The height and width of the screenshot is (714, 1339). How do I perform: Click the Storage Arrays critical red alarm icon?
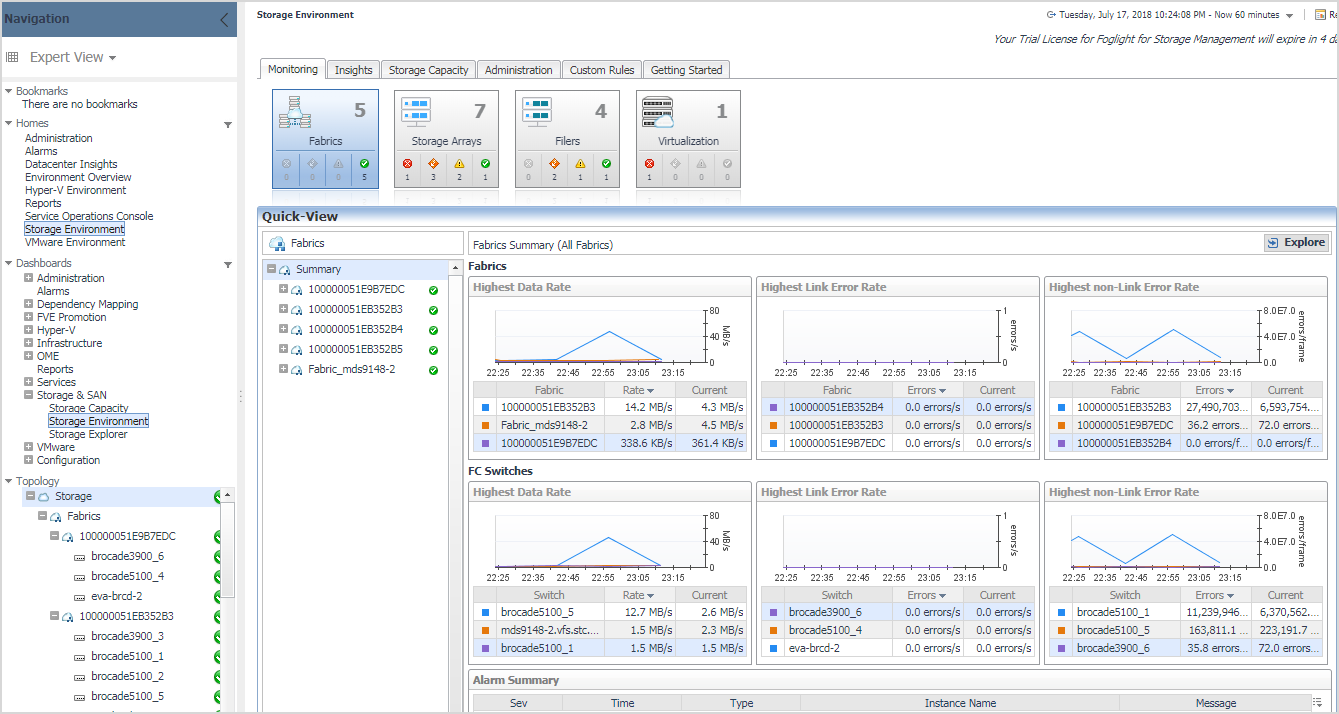tap(407, 164)
